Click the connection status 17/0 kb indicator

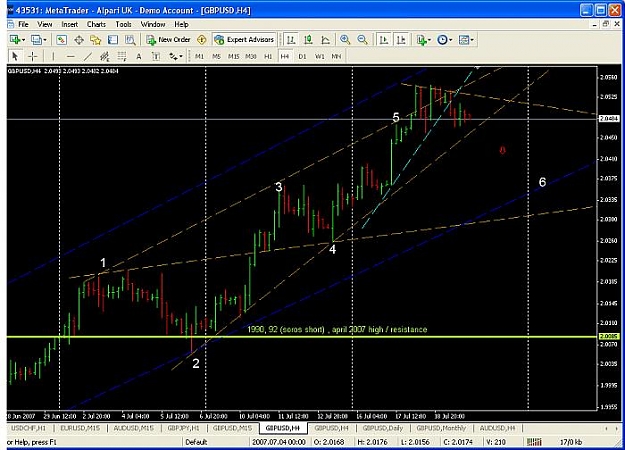point(571,442)
